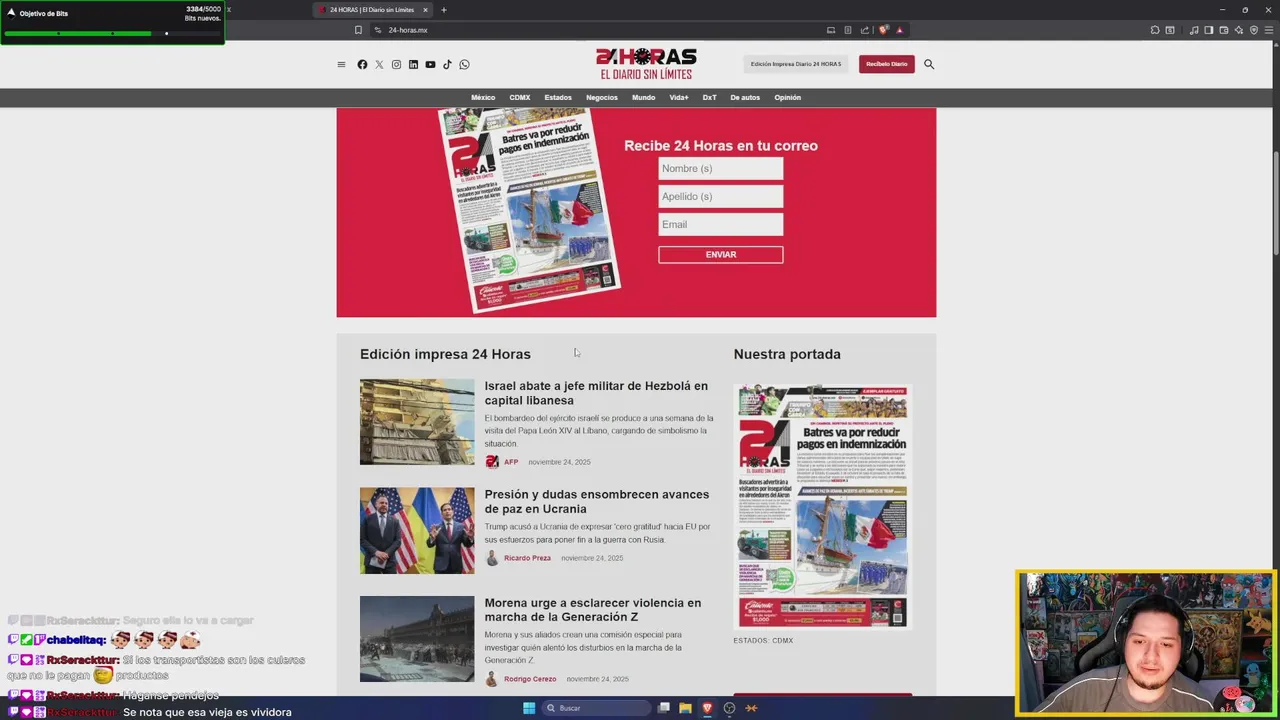This screenshot has height=720, width=1280.
Task: Open the Brave wallet icon
Action: [x=1224, y=30]
